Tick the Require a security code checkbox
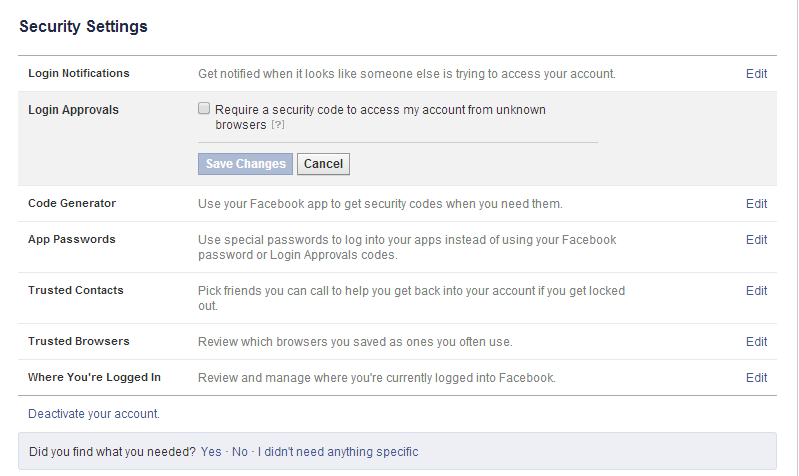 (x=204, y=109)
